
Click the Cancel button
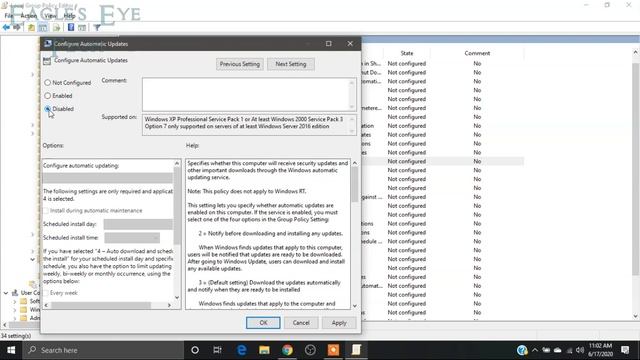(301, 323)
